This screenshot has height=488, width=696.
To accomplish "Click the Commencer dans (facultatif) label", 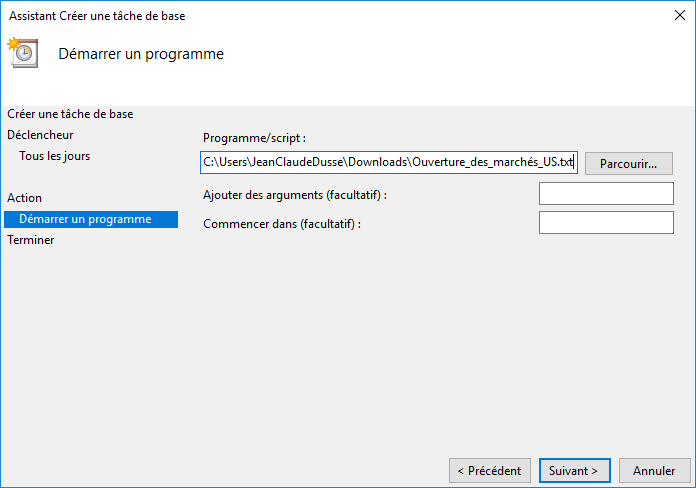I will (281, 224).
